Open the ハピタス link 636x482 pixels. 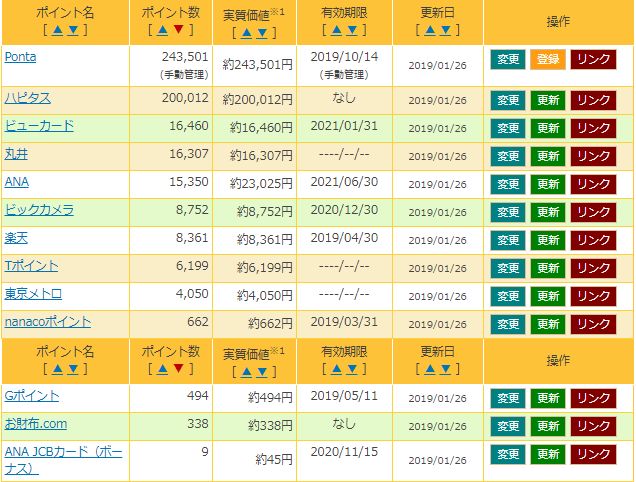[x=28, y=98]
